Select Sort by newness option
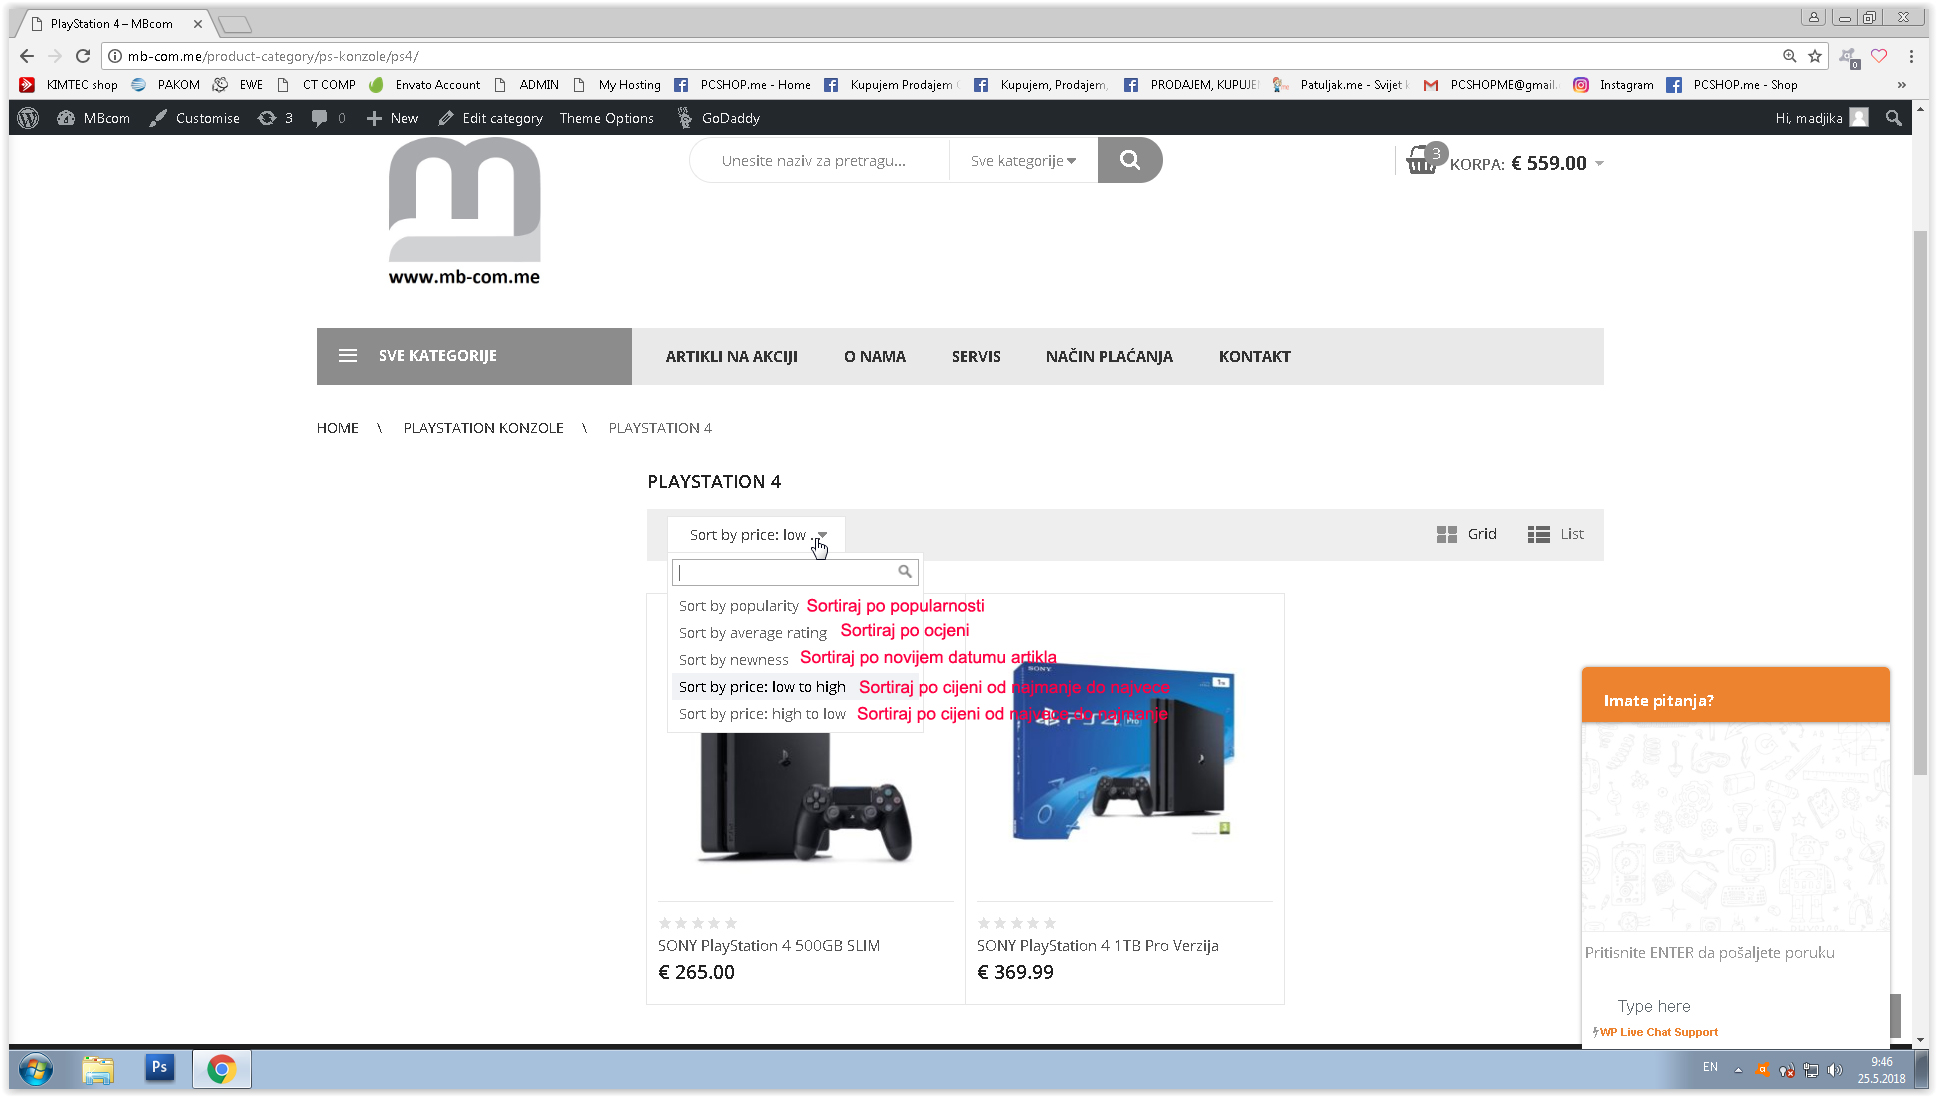Image resolution: width=1937 pixels, height=1097 pixels. (x=733, y=660)
